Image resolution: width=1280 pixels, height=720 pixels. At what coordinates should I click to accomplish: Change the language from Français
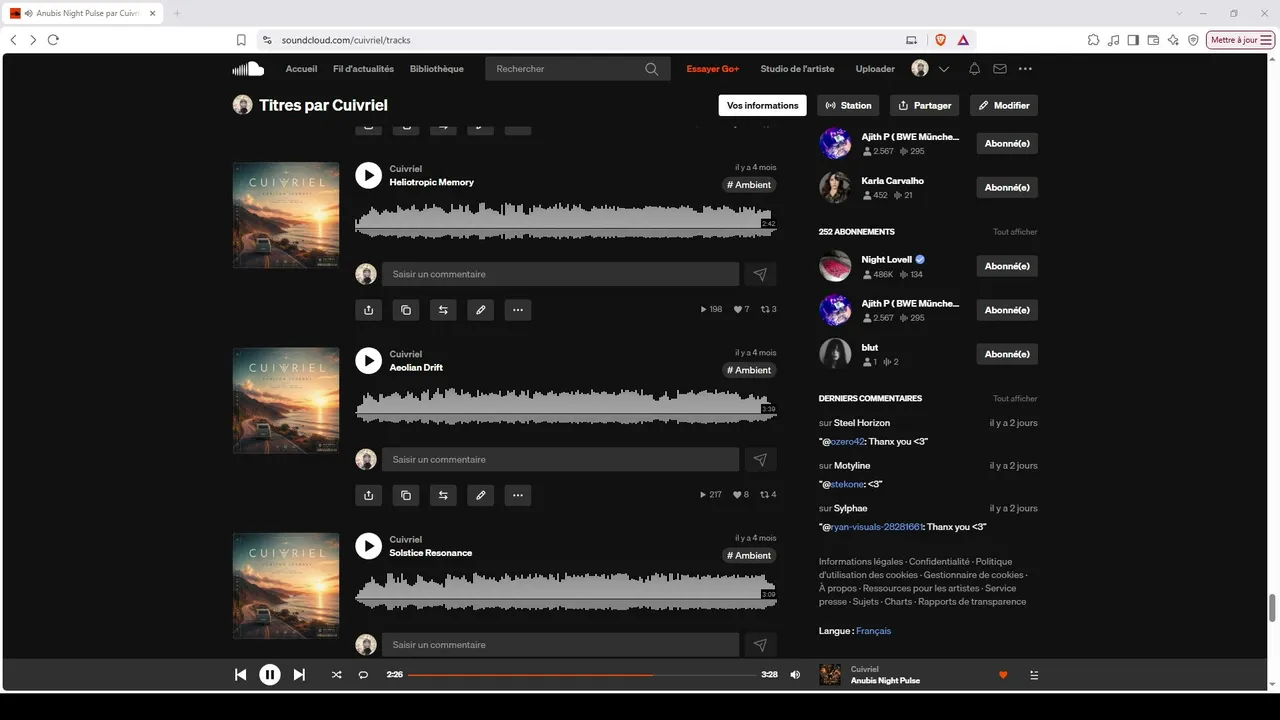point(873,631)
